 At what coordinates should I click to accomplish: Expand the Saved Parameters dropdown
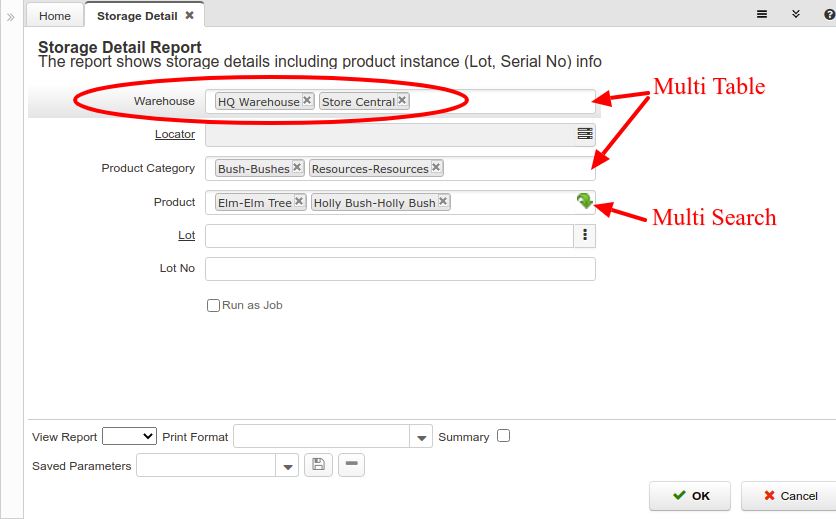pyautogui.click(x=288, y=466)
